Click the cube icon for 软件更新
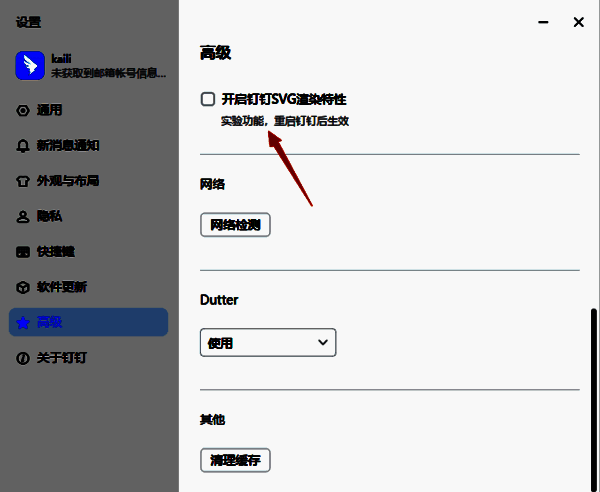The image size is (600, 492). (x=23, y=287)
